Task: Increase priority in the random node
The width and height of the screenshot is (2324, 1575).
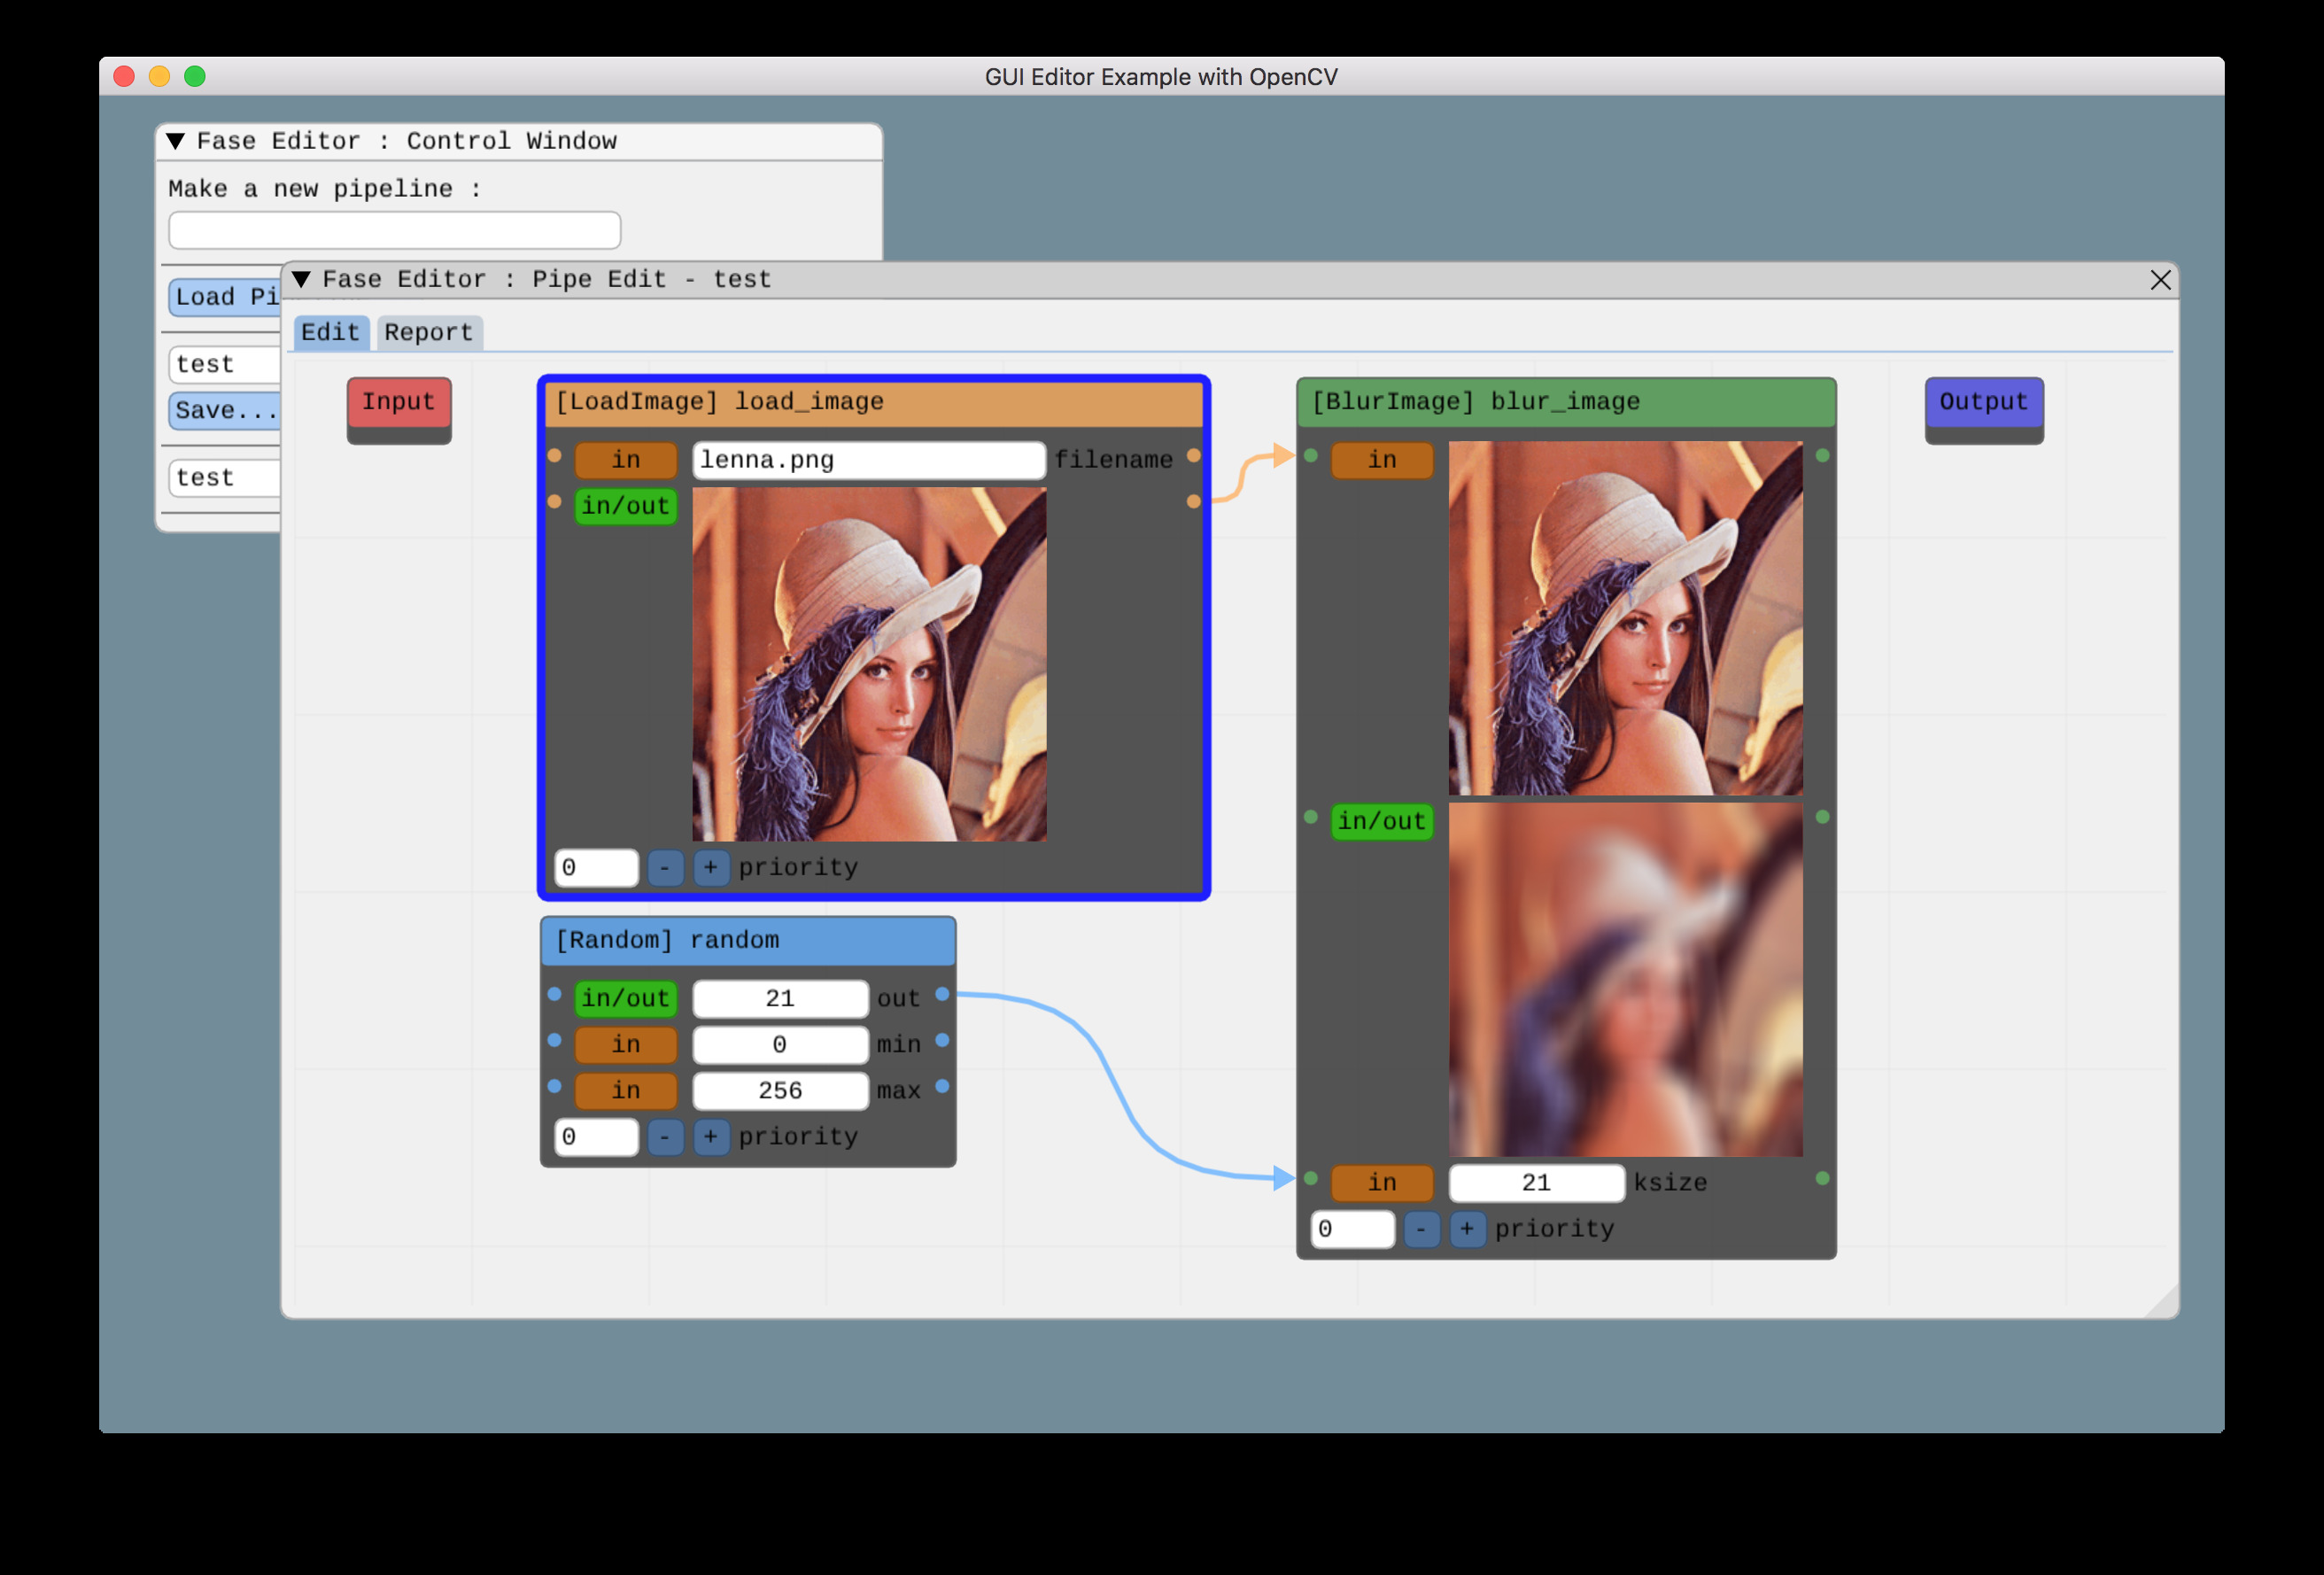Action: pyautogui.click(x=710, y=1136)
